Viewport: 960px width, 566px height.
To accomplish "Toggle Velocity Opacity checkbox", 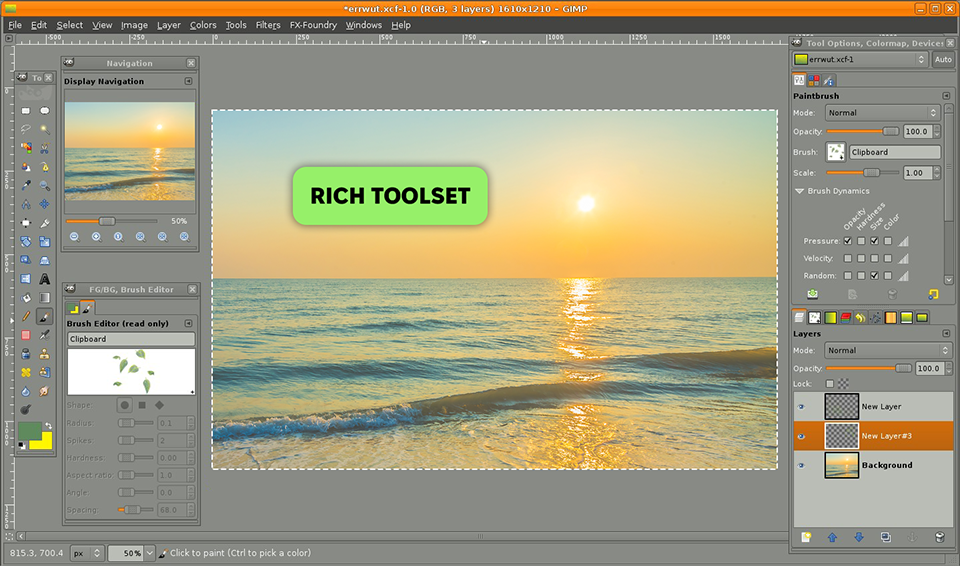I will pos(847,258).
